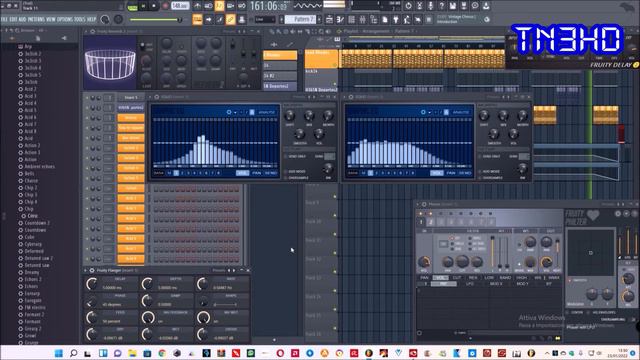Click the 3D drum visualizer in the top plugin

point(110,64)
